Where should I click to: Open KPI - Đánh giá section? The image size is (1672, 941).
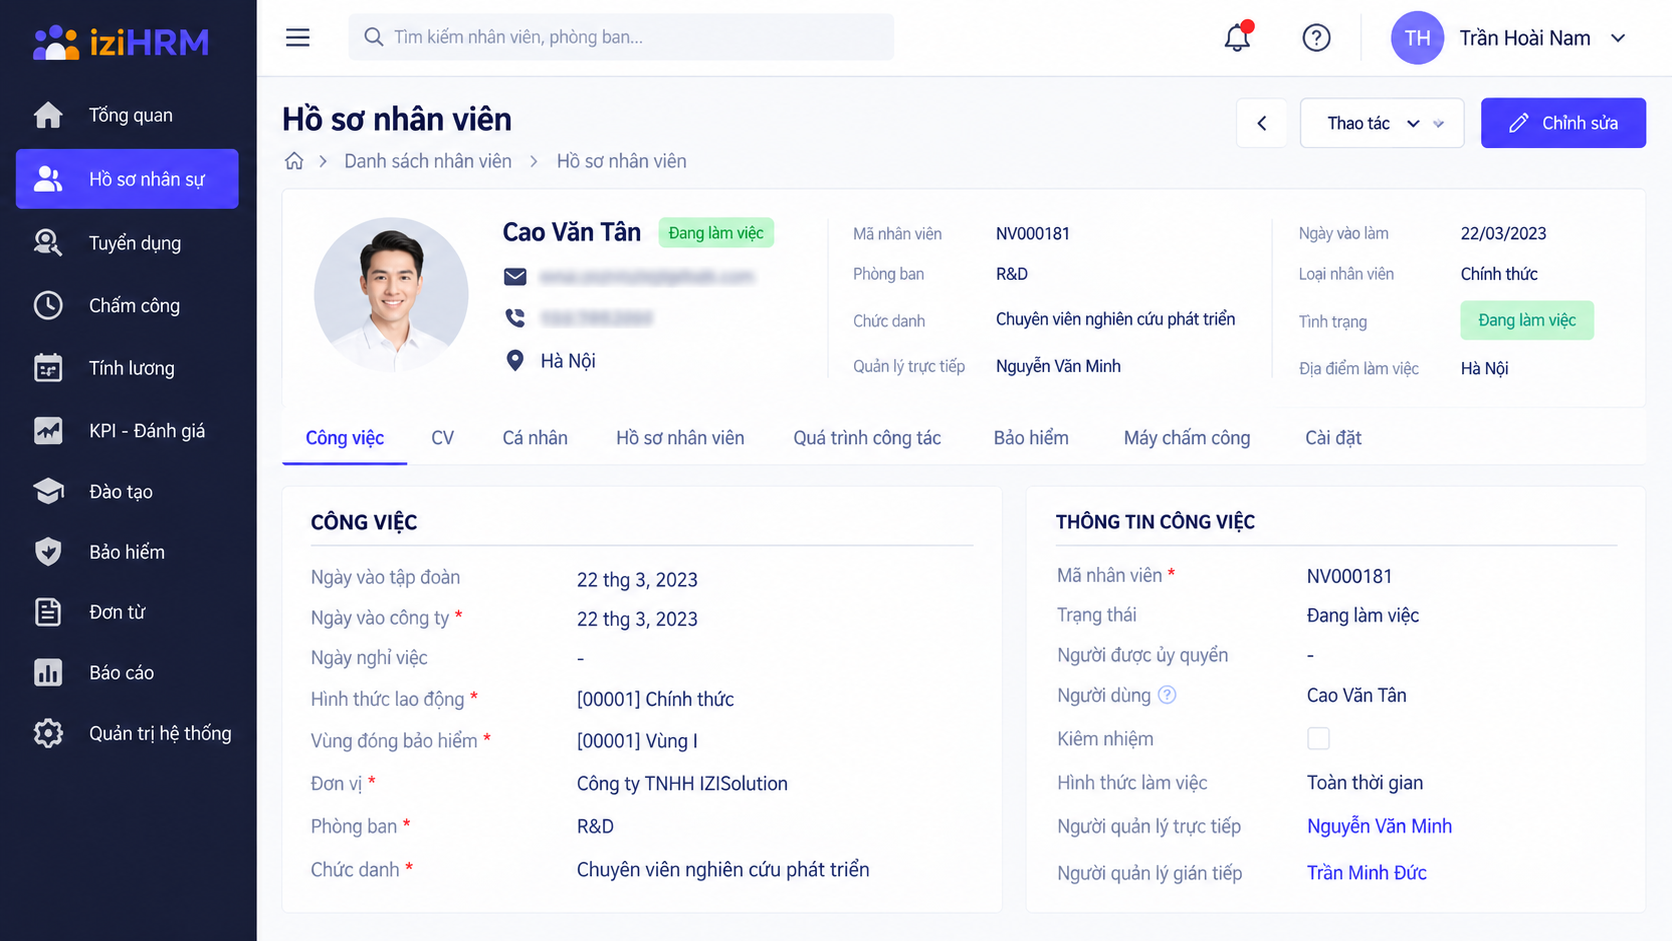point(127,431)
